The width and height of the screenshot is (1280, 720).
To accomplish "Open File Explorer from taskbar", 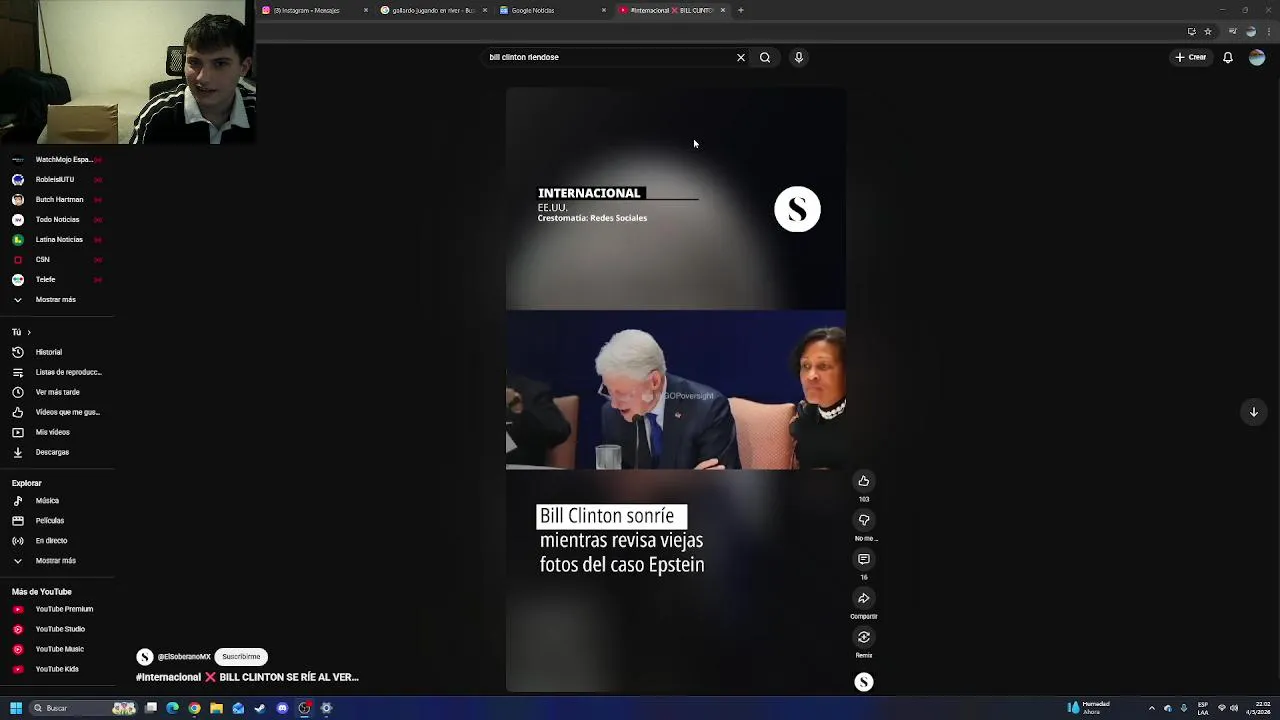I will click(216, 708).
